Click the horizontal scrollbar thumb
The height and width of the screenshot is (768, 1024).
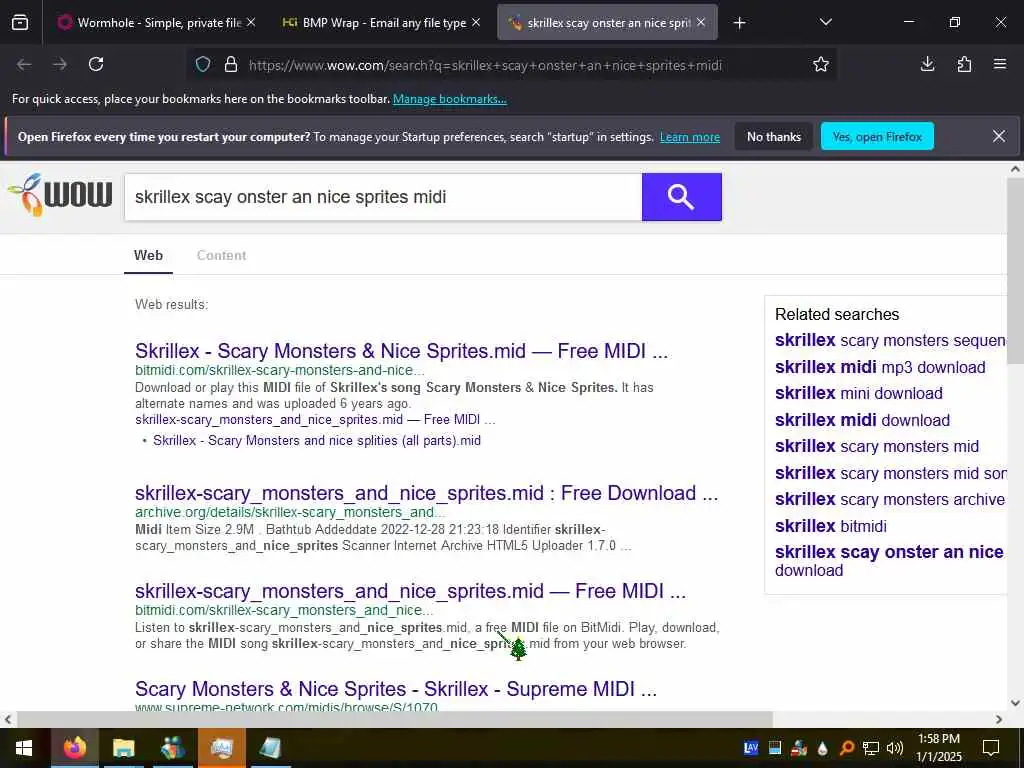pos(394,719)
